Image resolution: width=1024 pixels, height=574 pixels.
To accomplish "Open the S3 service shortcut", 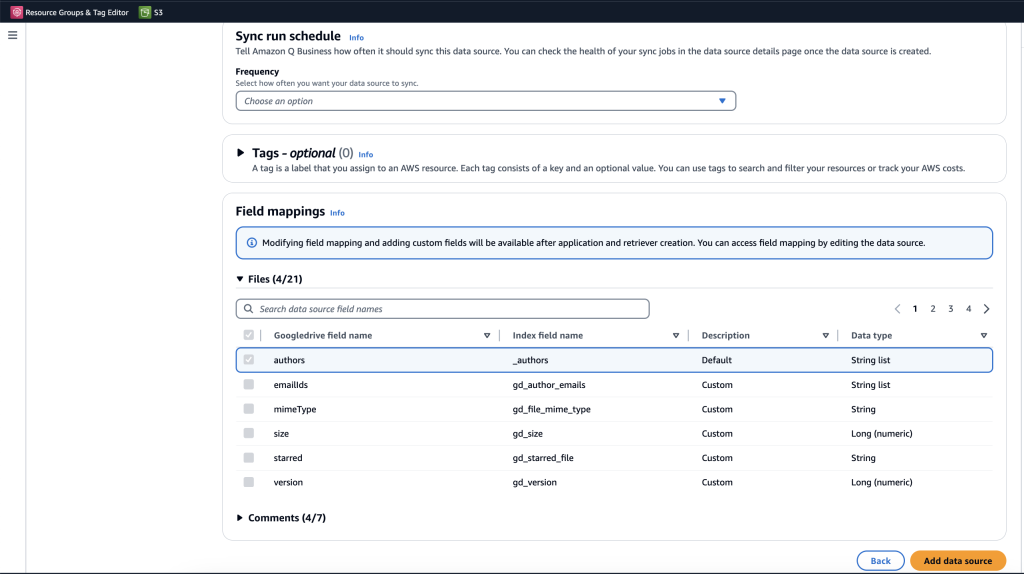I will pos(151,12).
